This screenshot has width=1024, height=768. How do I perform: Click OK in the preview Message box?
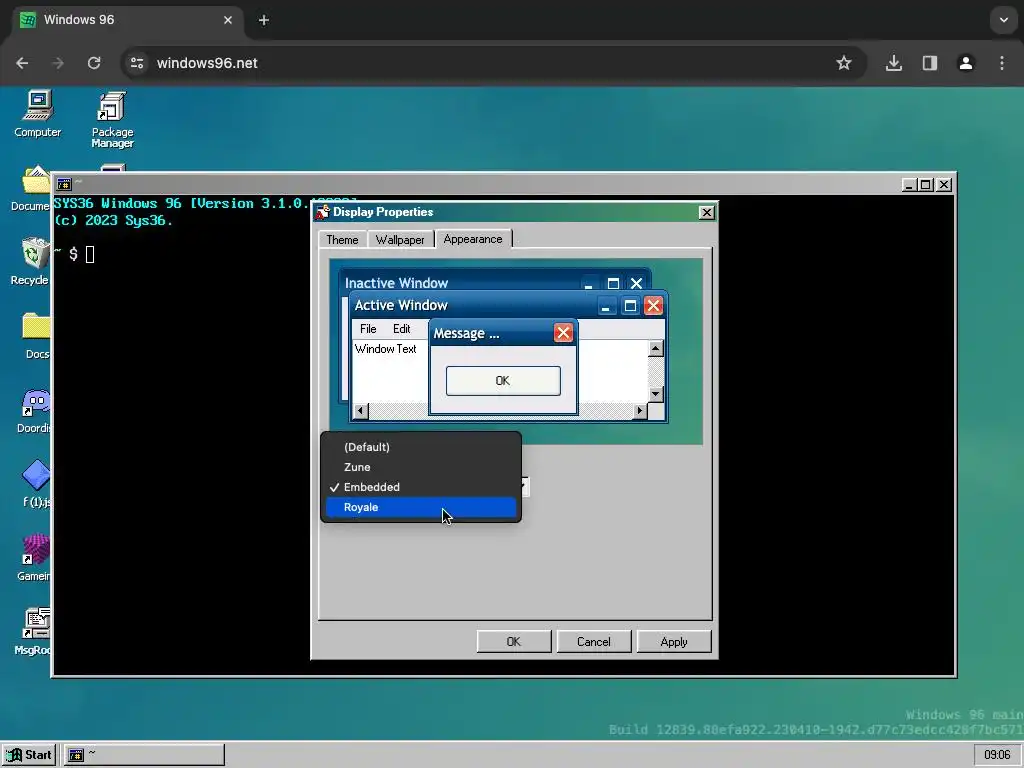(503, 381)
